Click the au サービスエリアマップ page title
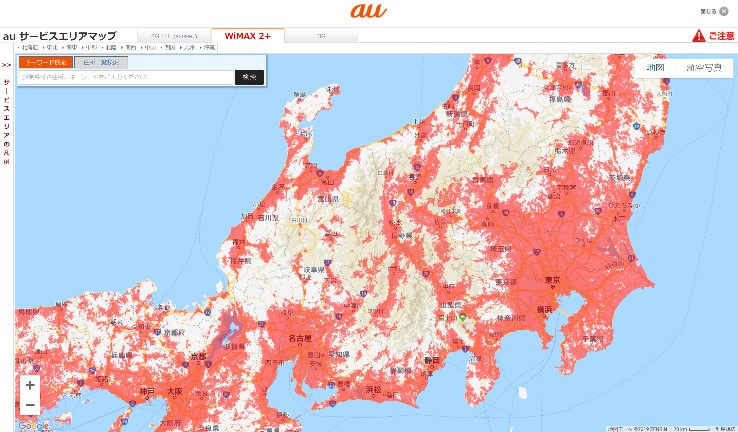Screen dimensions: 738x432 pos(59,36)
